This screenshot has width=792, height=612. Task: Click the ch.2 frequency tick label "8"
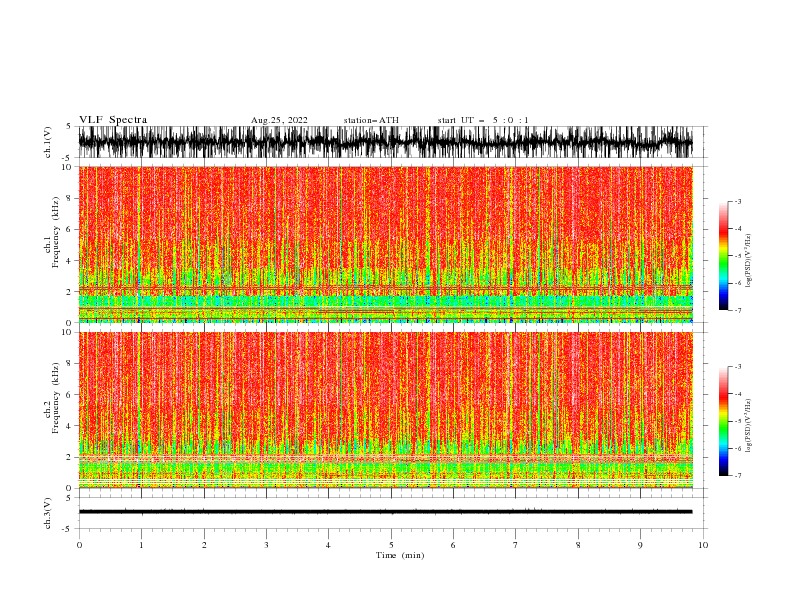pyautogui.click(x=70, y=364)
